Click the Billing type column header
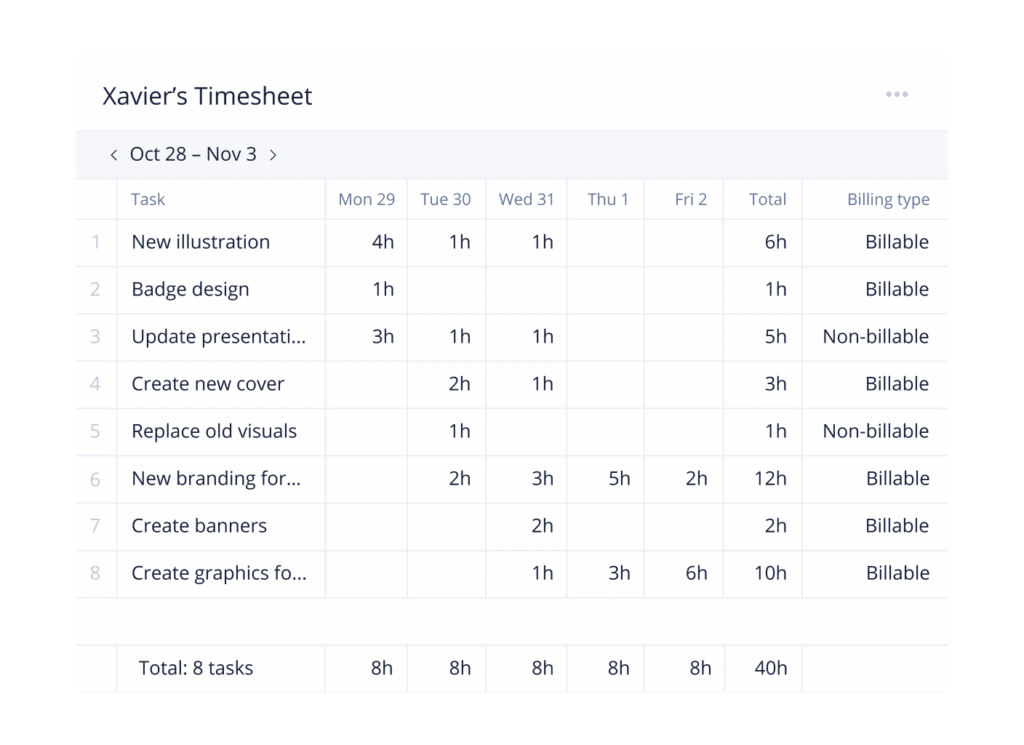 tap(887, 199)
